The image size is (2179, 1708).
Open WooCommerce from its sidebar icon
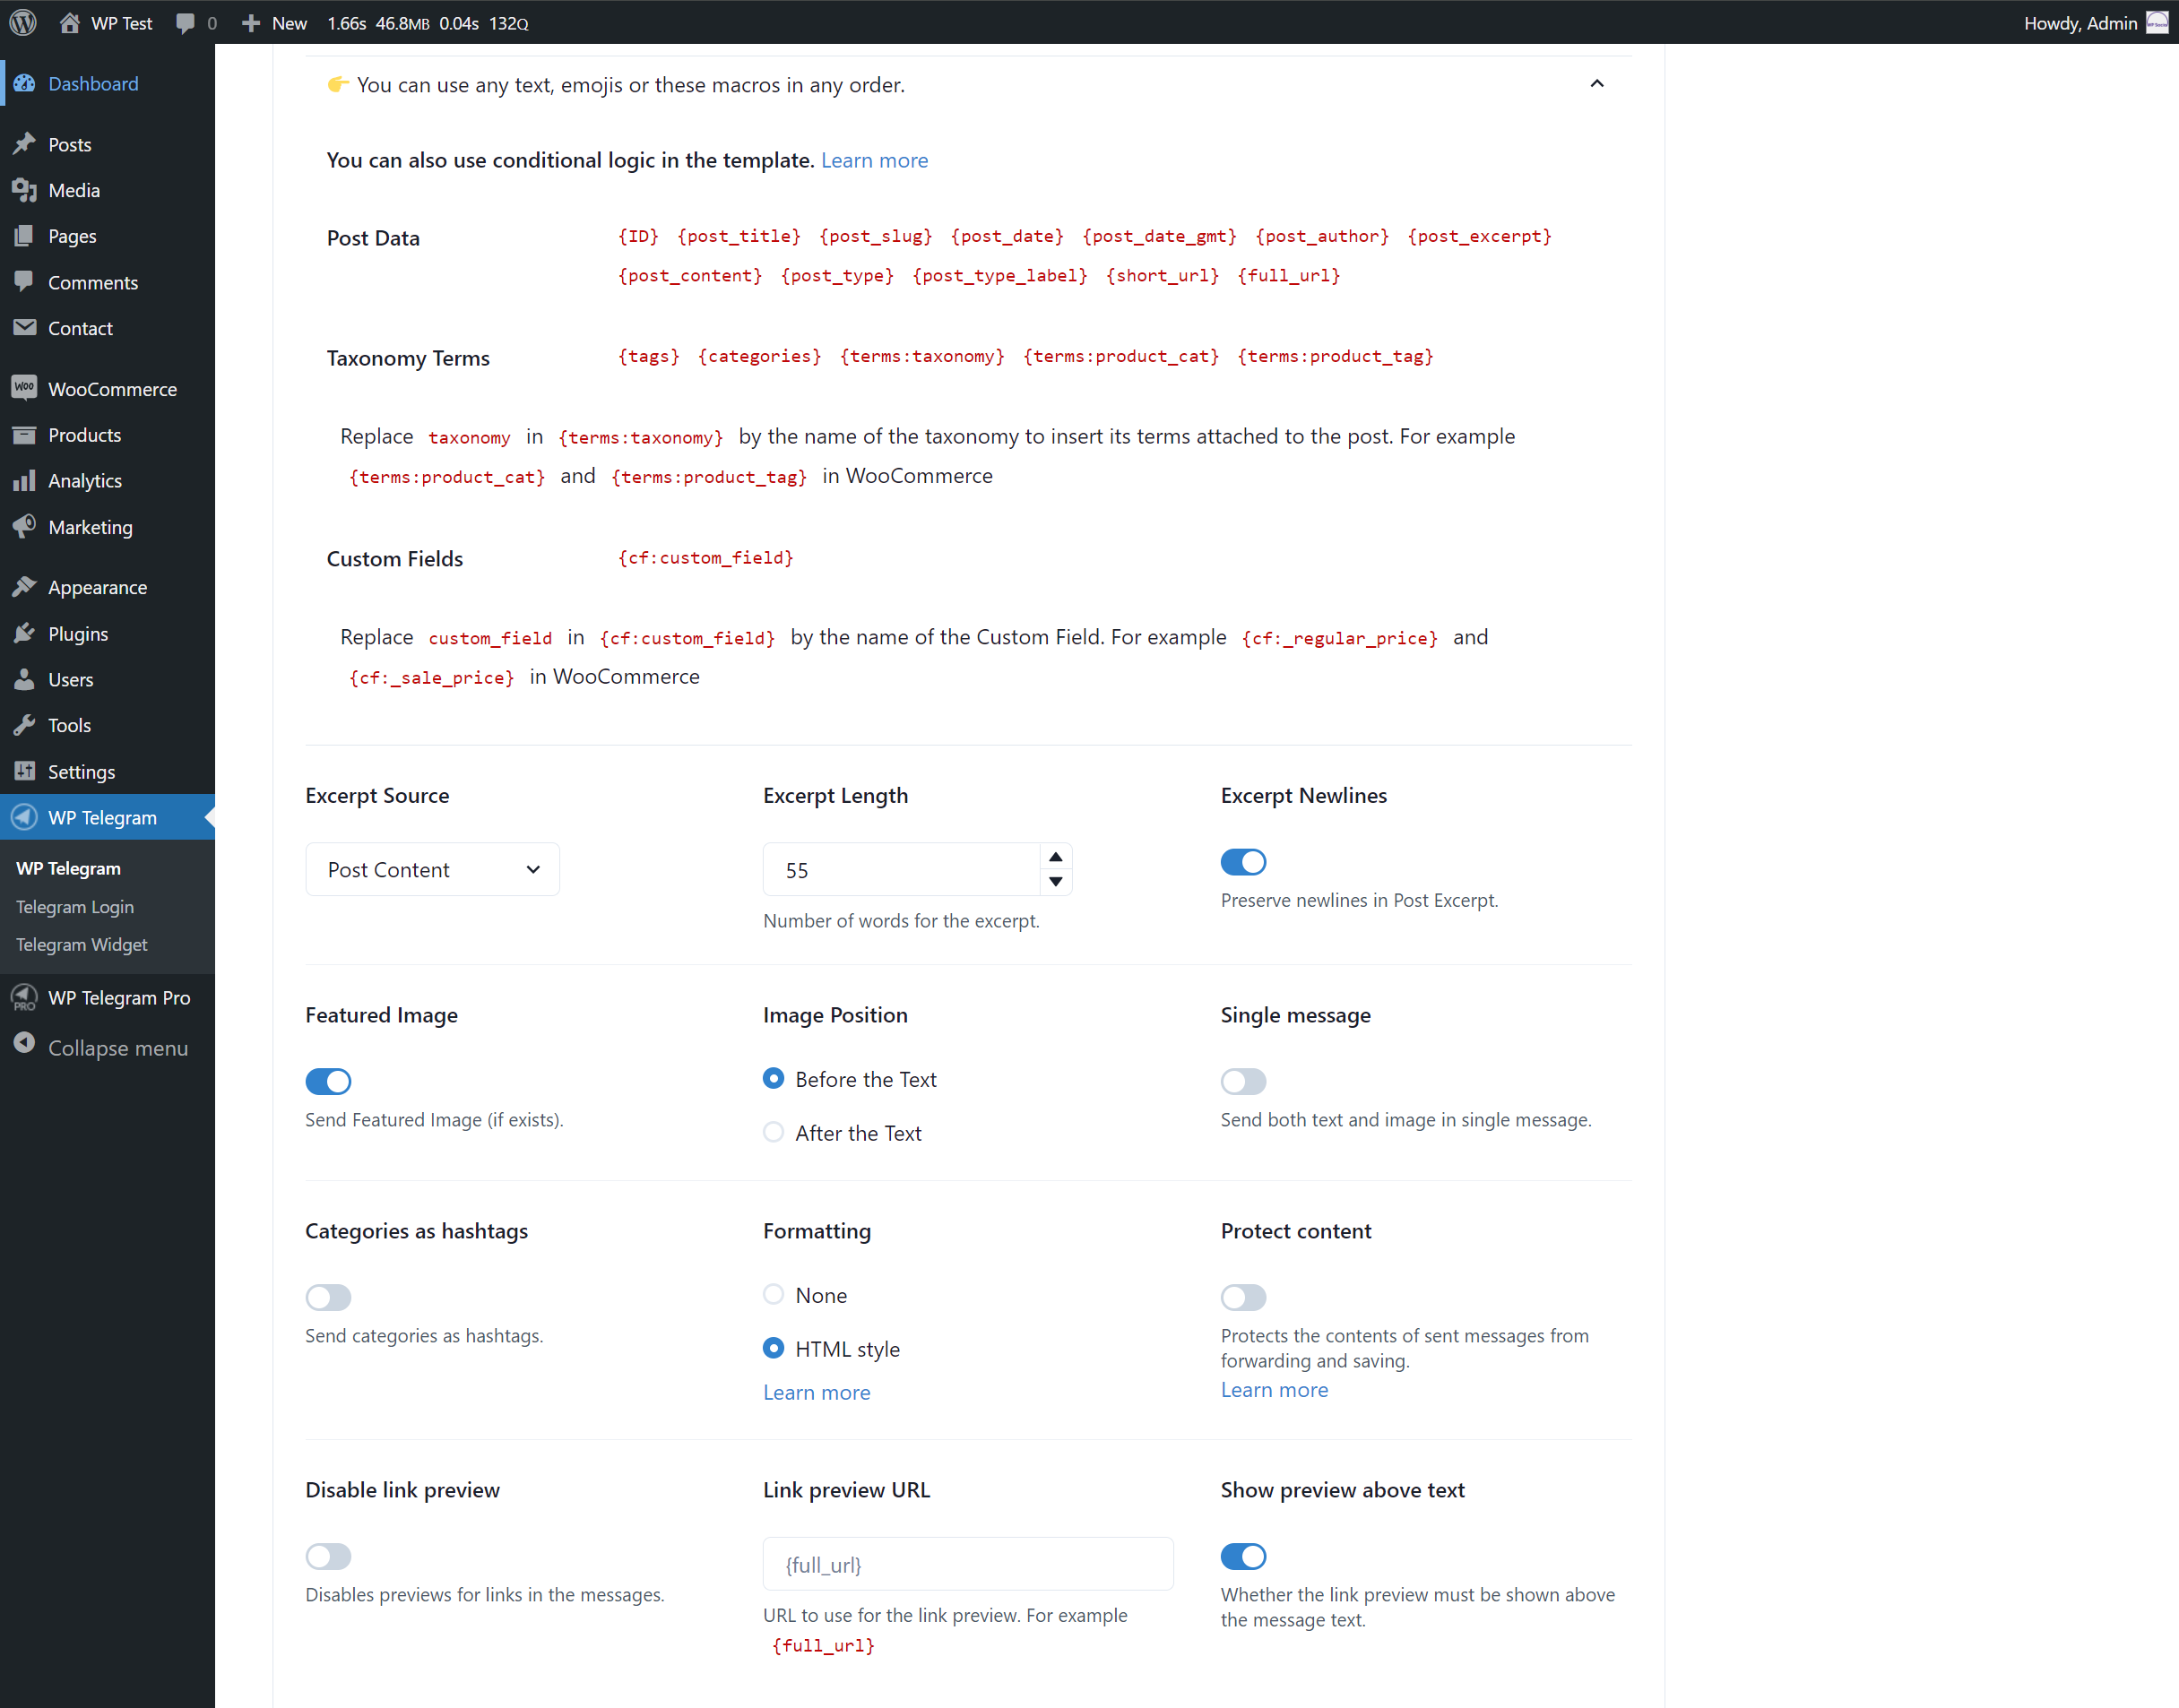(x=25, y=388)
